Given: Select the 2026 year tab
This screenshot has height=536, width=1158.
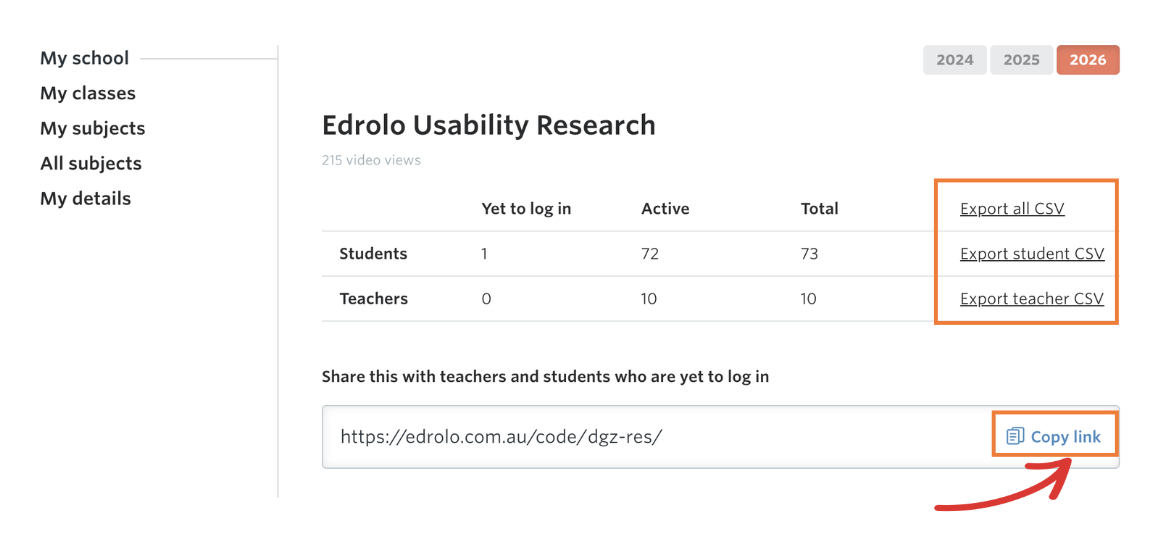Looking at the screenshot, I should pyautogui.click(x=1087, y=60).
